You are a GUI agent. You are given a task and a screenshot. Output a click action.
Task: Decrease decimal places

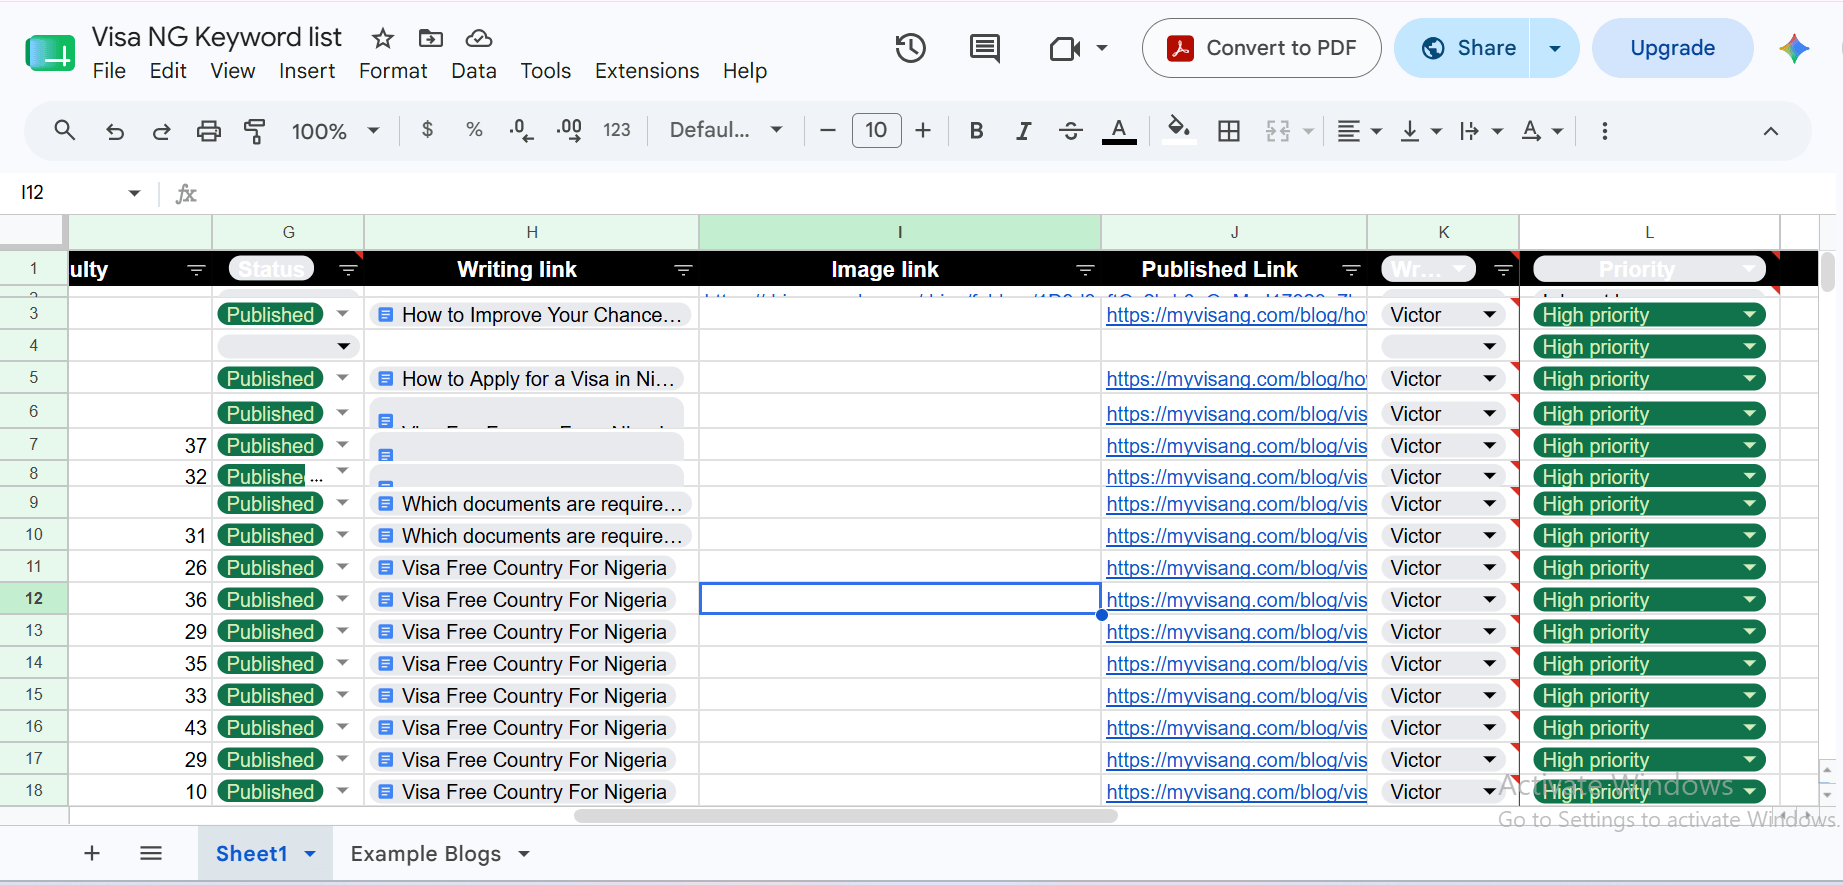coord(521,130)
